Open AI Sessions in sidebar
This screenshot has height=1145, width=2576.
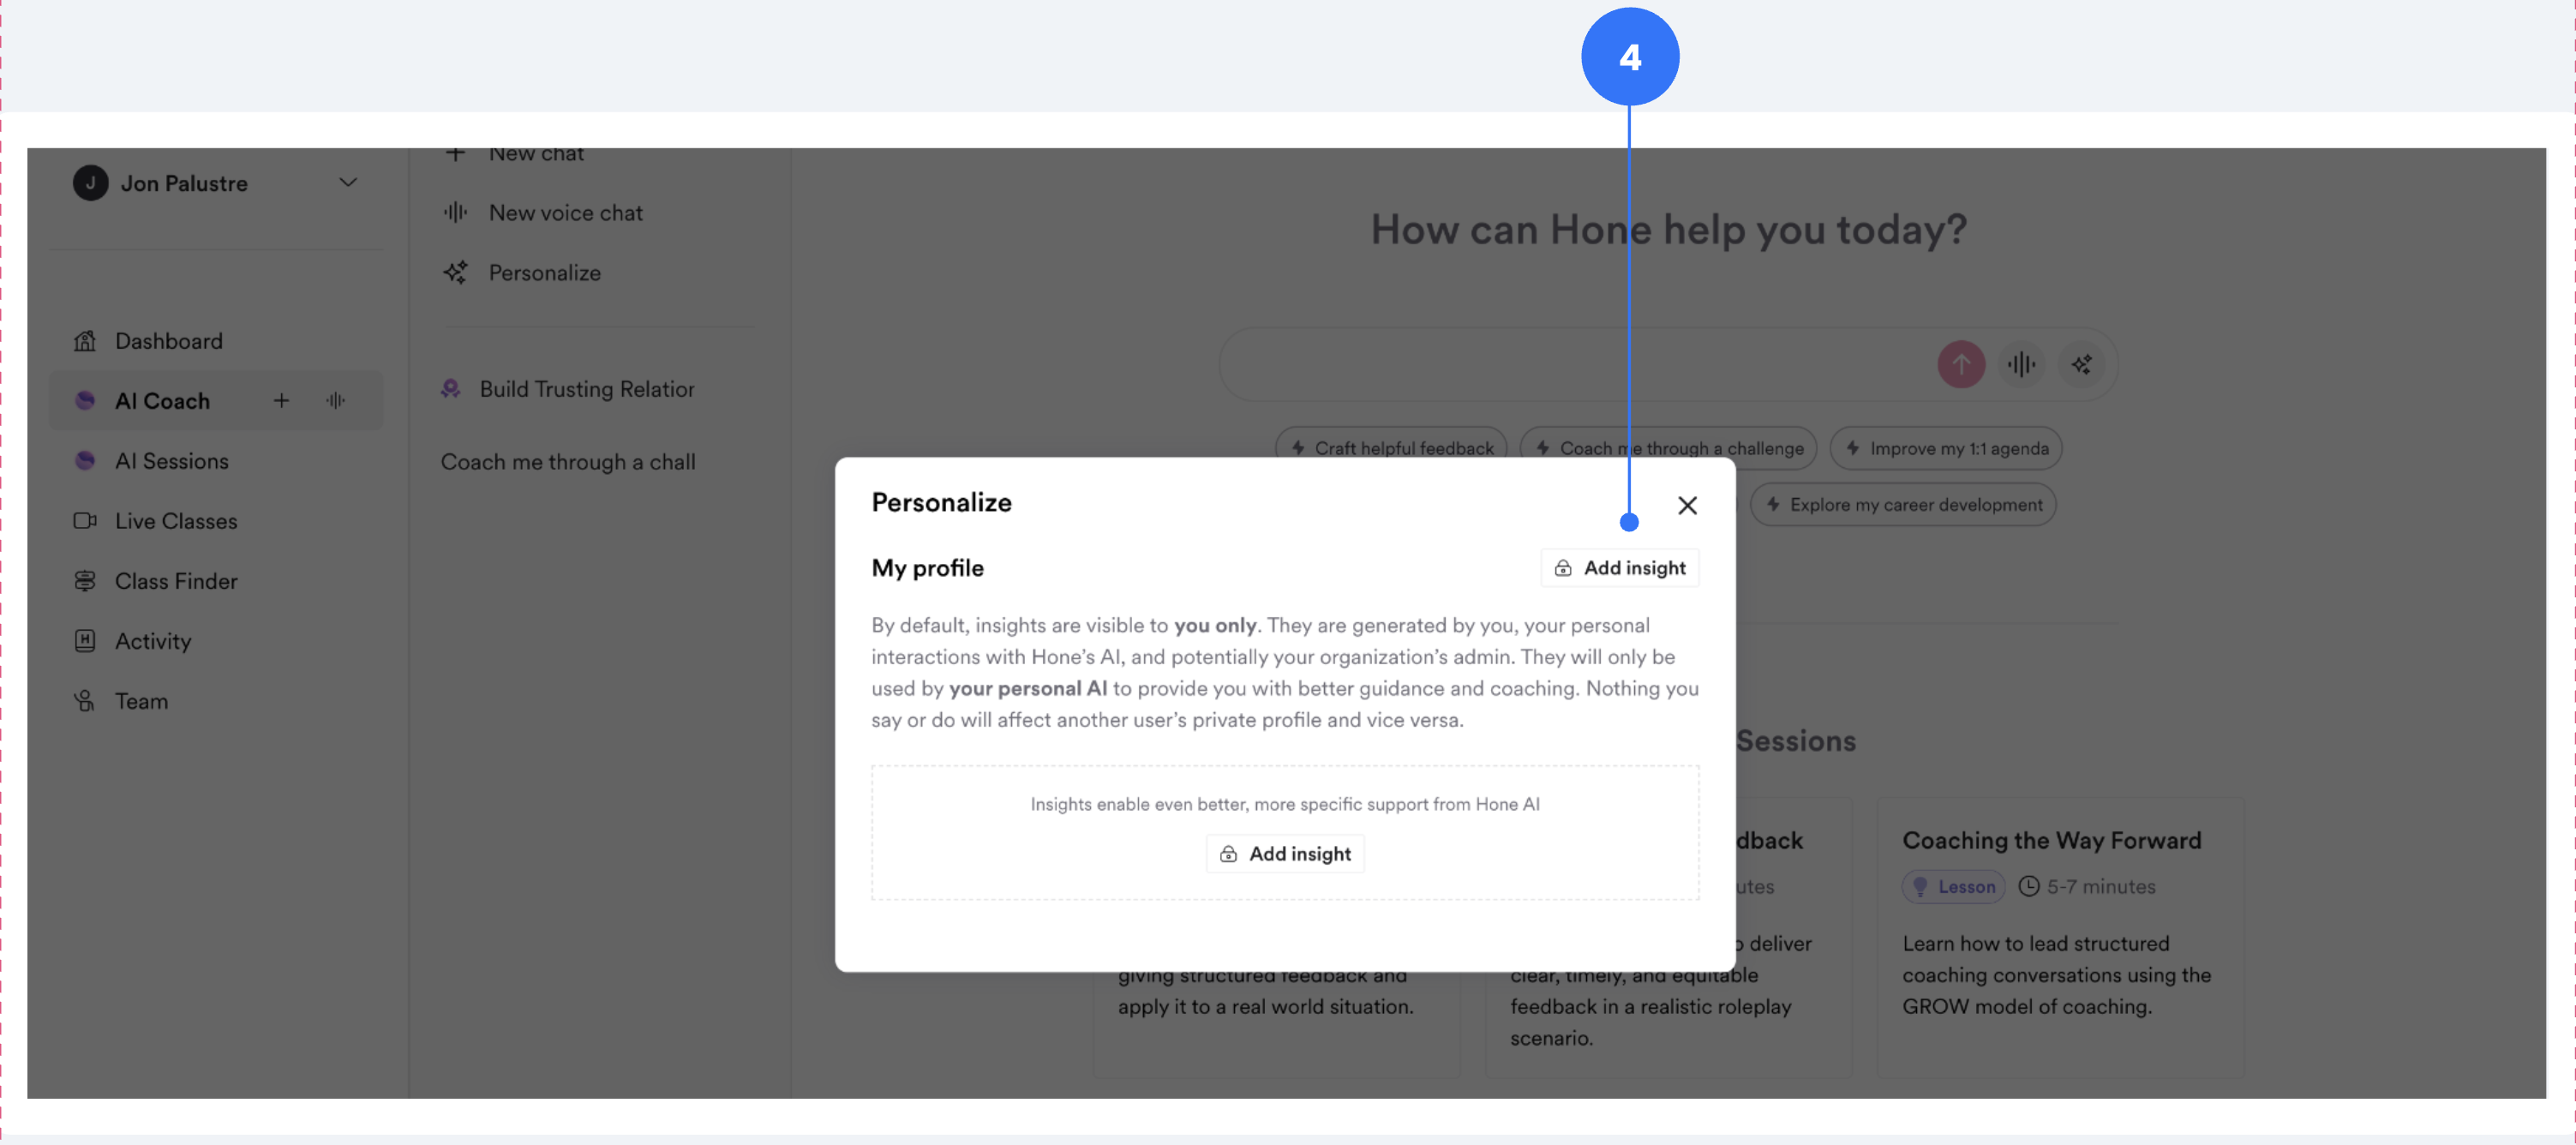pyautogui.click(x=171, y=461)
